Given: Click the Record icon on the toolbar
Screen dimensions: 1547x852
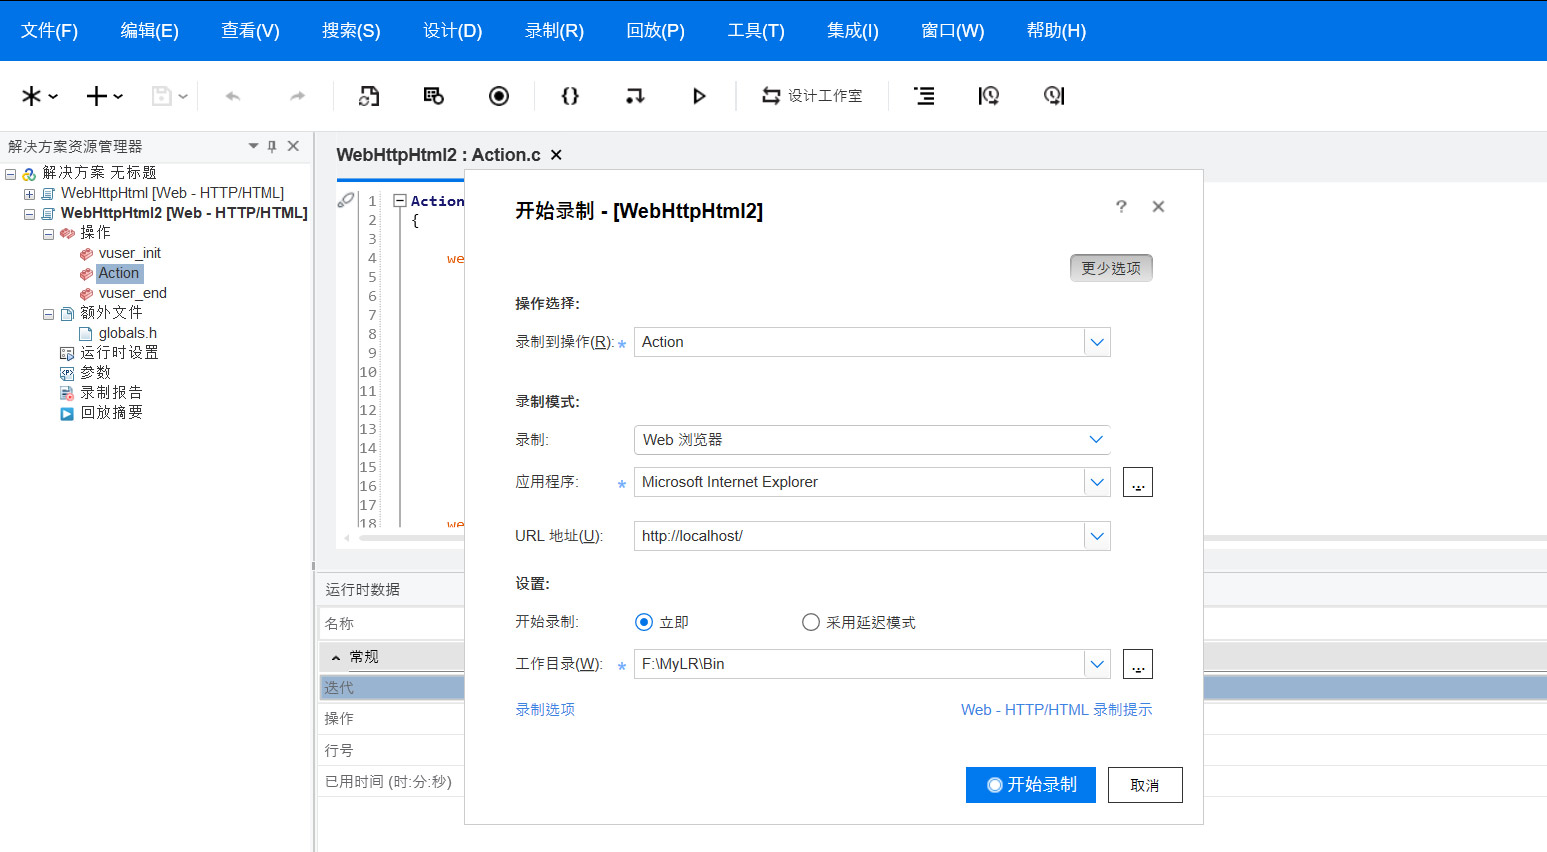Looking at the screenshot, I should click(499, 95).
